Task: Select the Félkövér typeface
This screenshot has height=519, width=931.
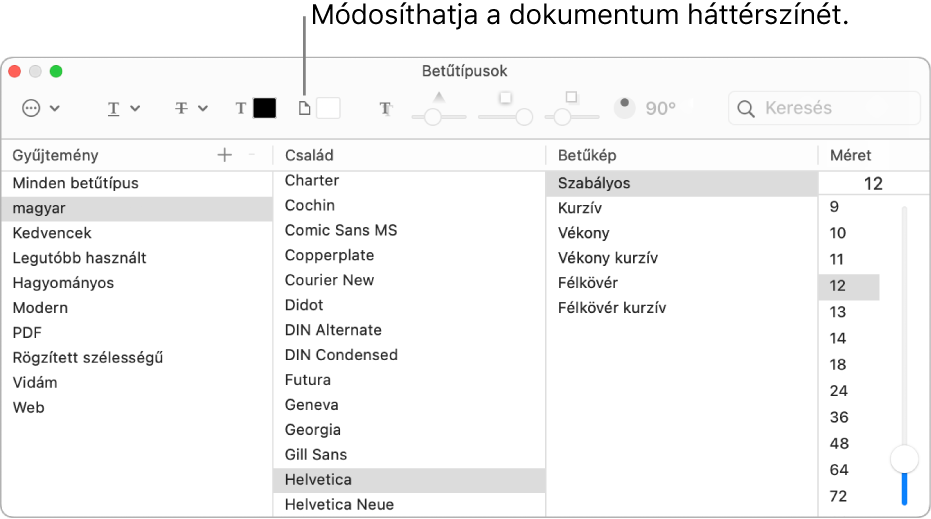Action: [x=682, y=283]
